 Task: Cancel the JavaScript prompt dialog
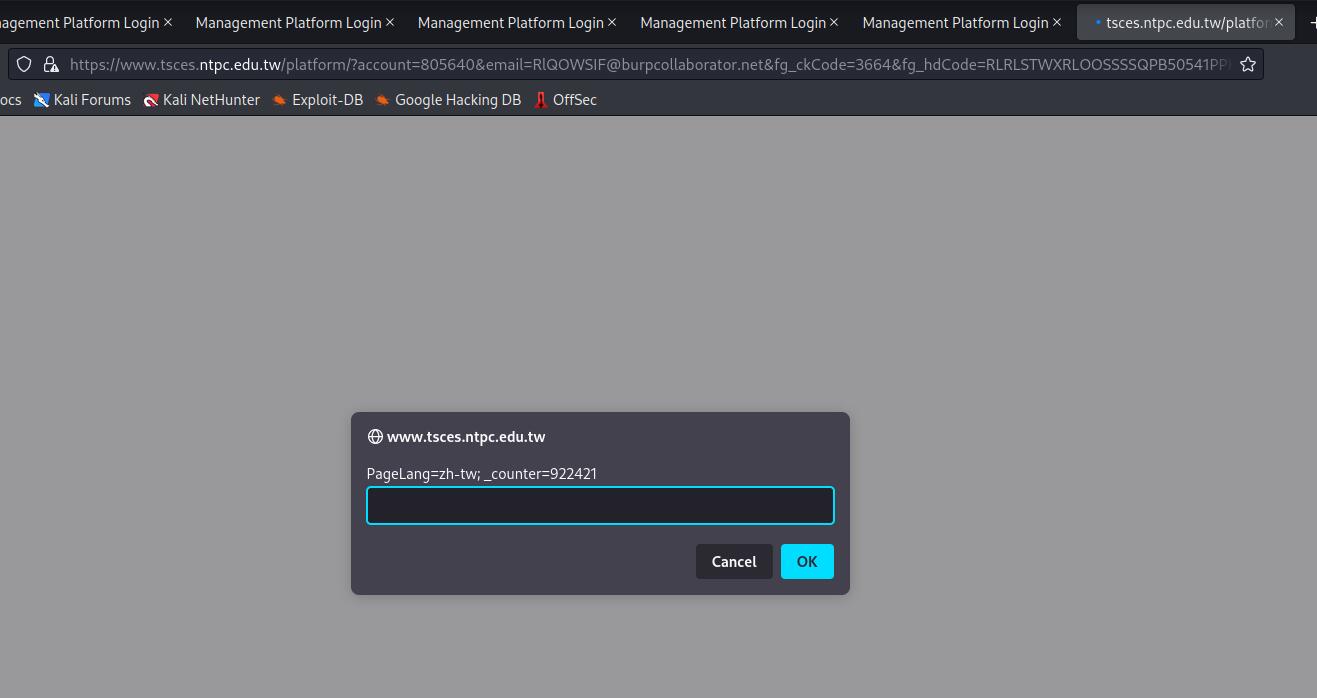pyautogui.click(x=734, y=561)
